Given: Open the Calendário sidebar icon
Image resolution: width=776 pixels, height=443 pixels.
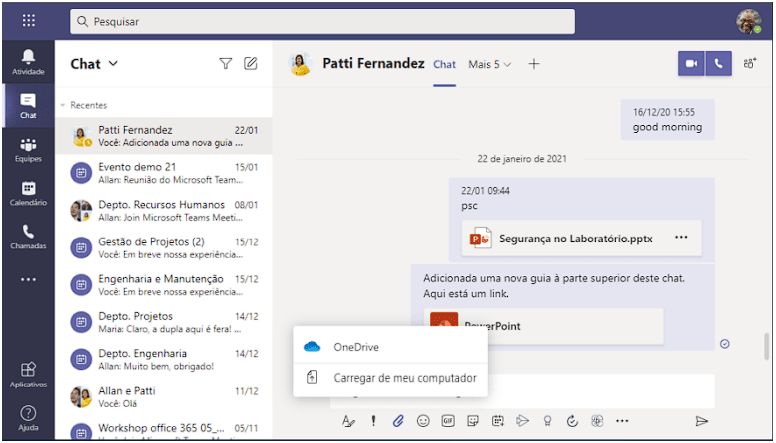Looking at the screenshot, I should (x=28, y=194).
